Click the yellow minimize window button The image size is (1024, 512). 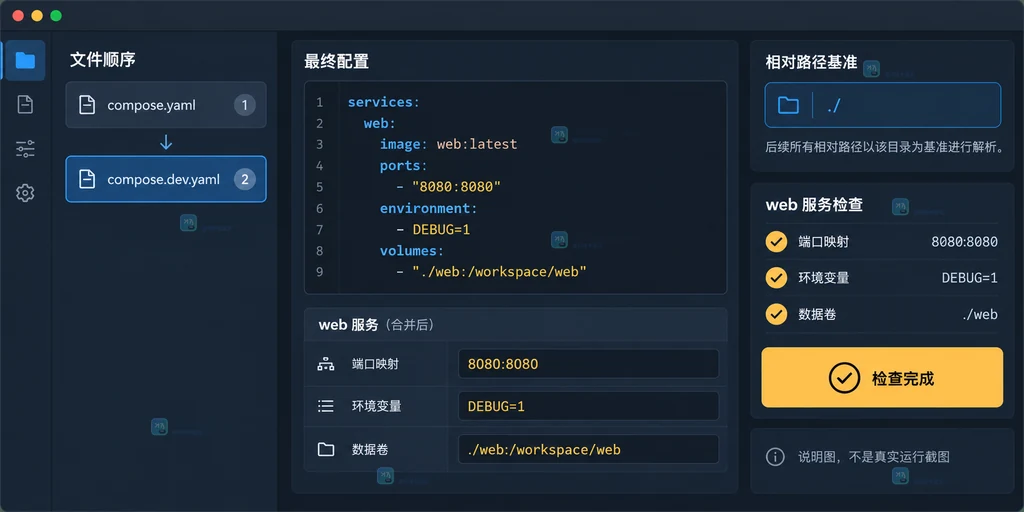[x=37, y=16]
